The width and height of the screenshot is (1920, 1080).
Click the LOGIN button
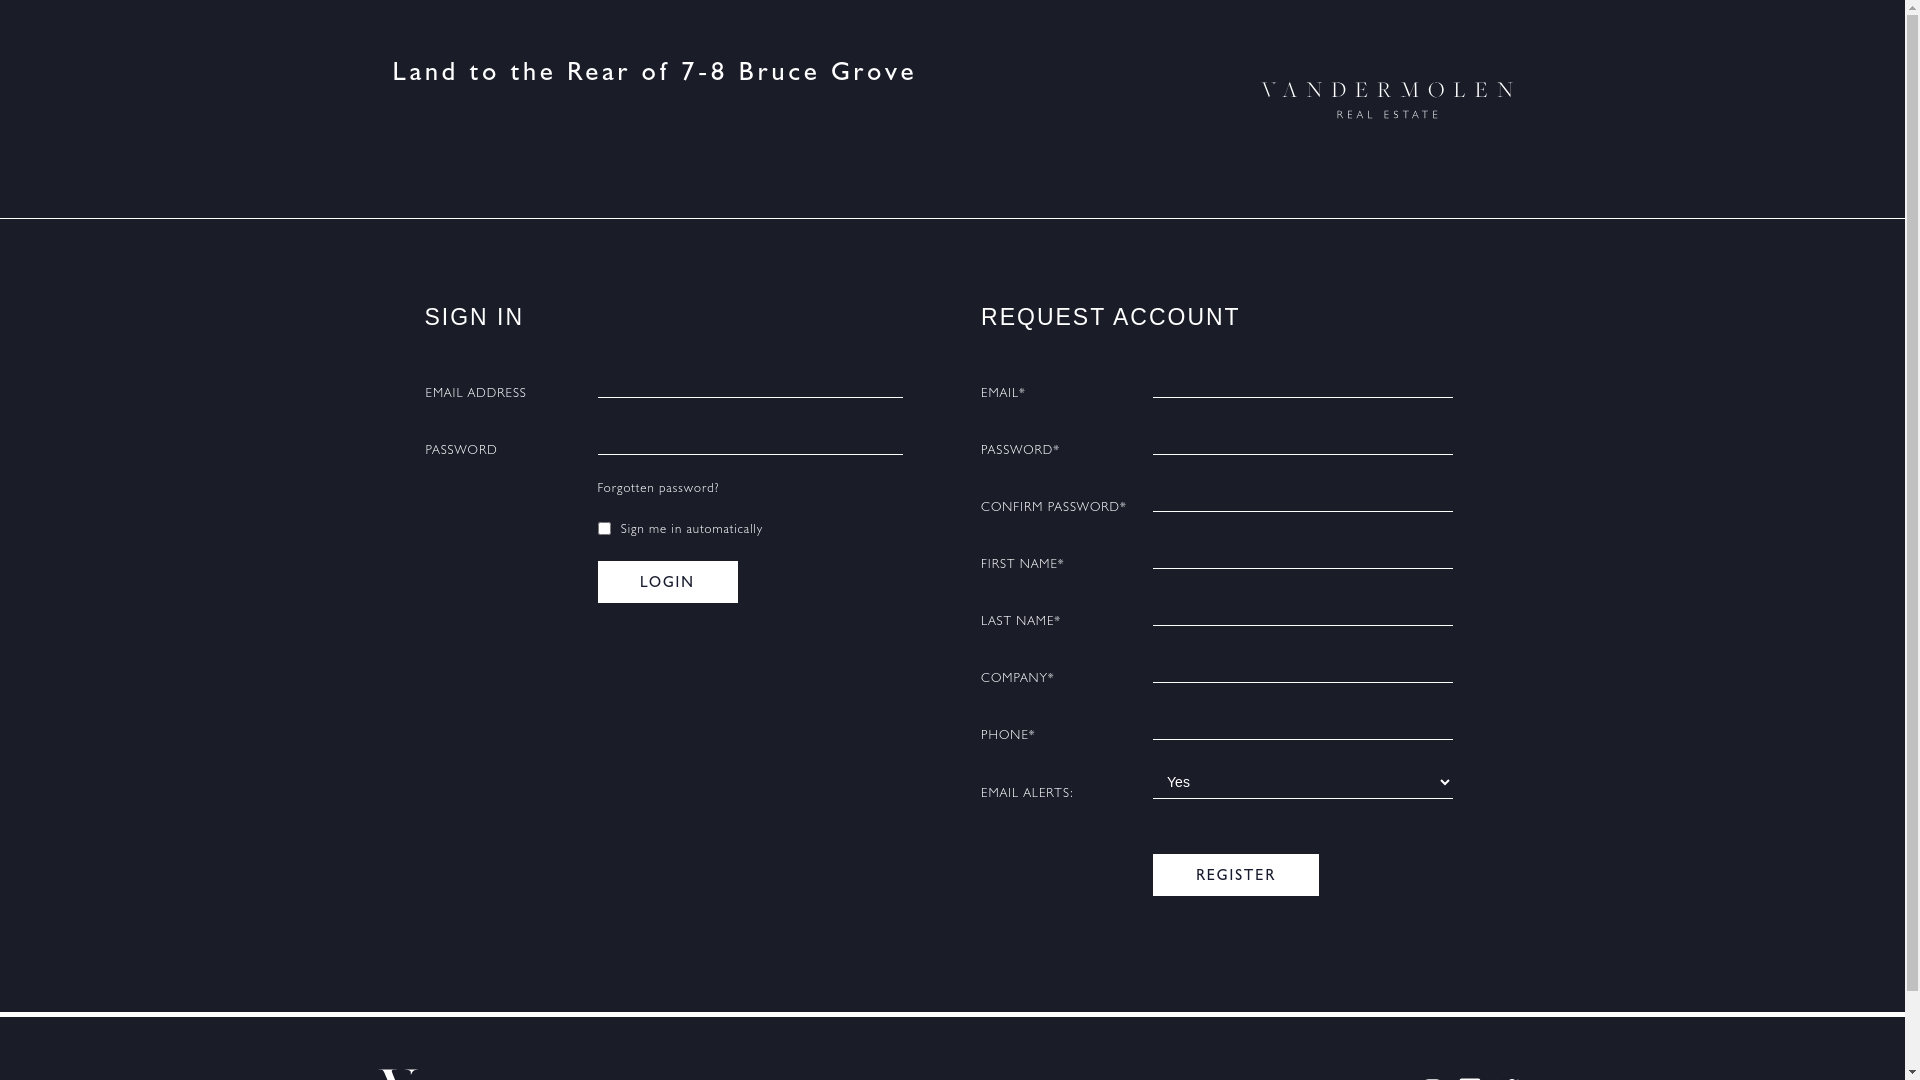click(668, 582)
